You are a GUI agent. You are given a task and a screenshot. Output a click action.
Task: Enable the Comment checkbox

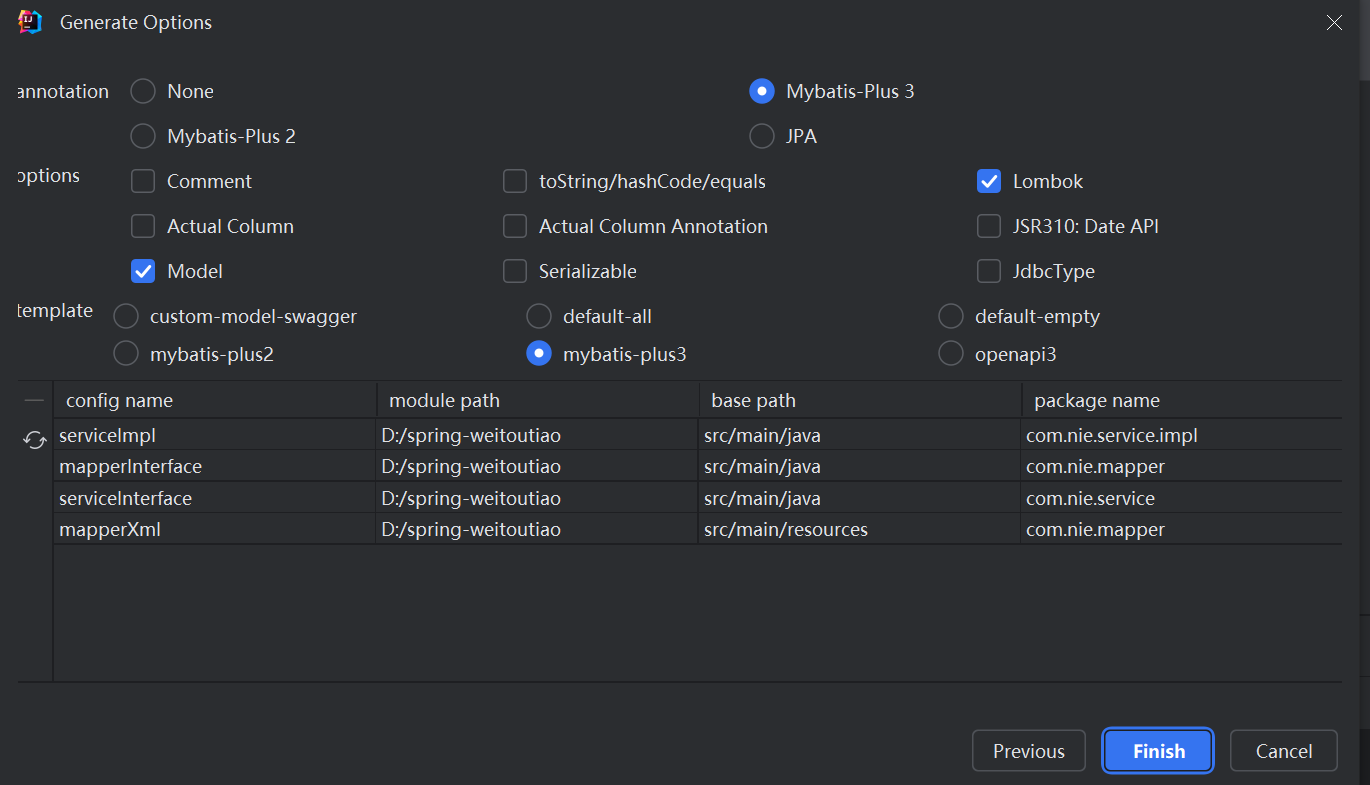pos(143,181)
